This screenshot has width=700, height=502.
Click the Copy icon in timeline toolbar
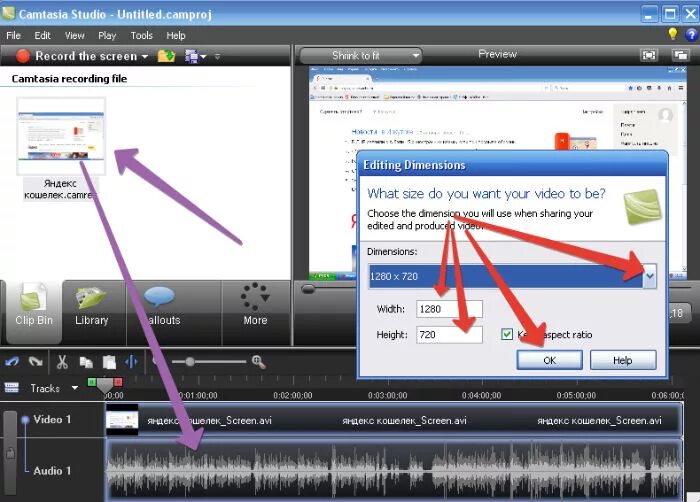coord(86,362)
